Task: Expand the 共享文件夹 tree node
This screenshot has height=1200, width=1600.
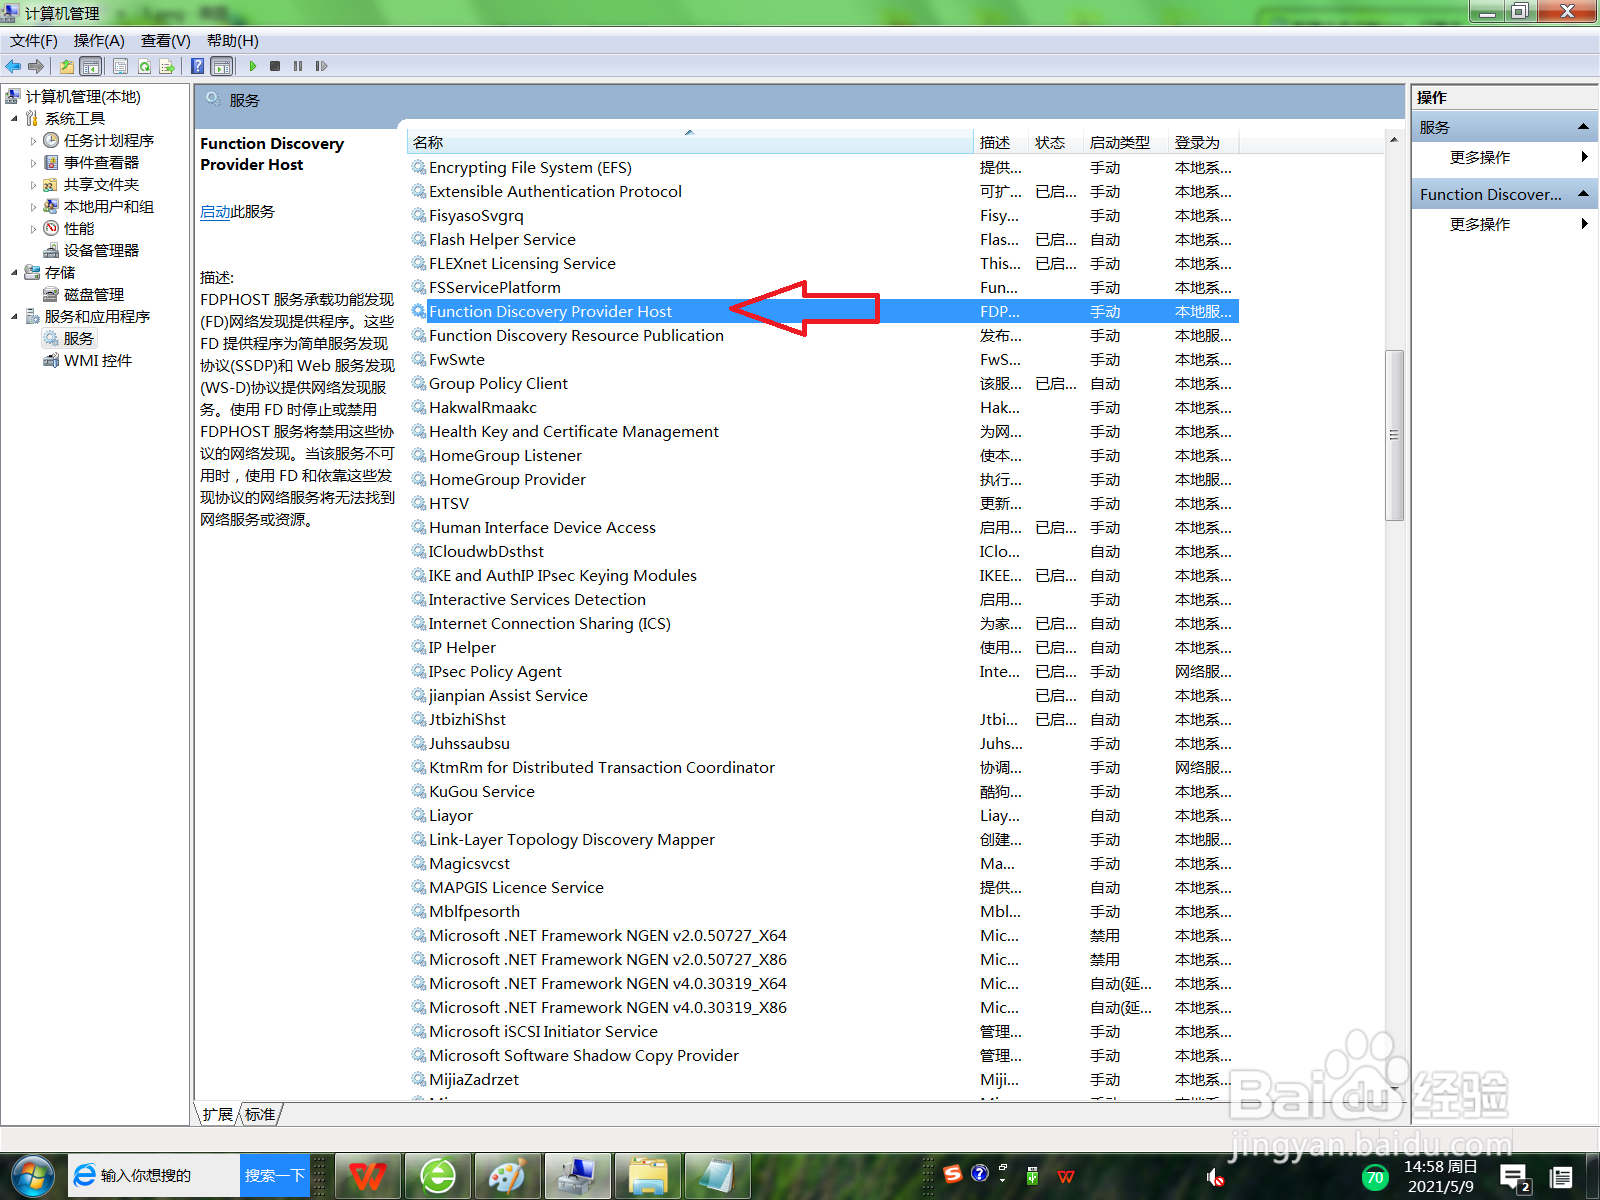Action: 33,185
